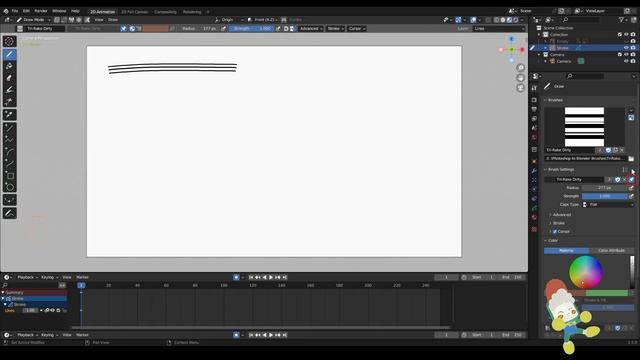
Task: Select the Curve tool
Action: (9, 164)
